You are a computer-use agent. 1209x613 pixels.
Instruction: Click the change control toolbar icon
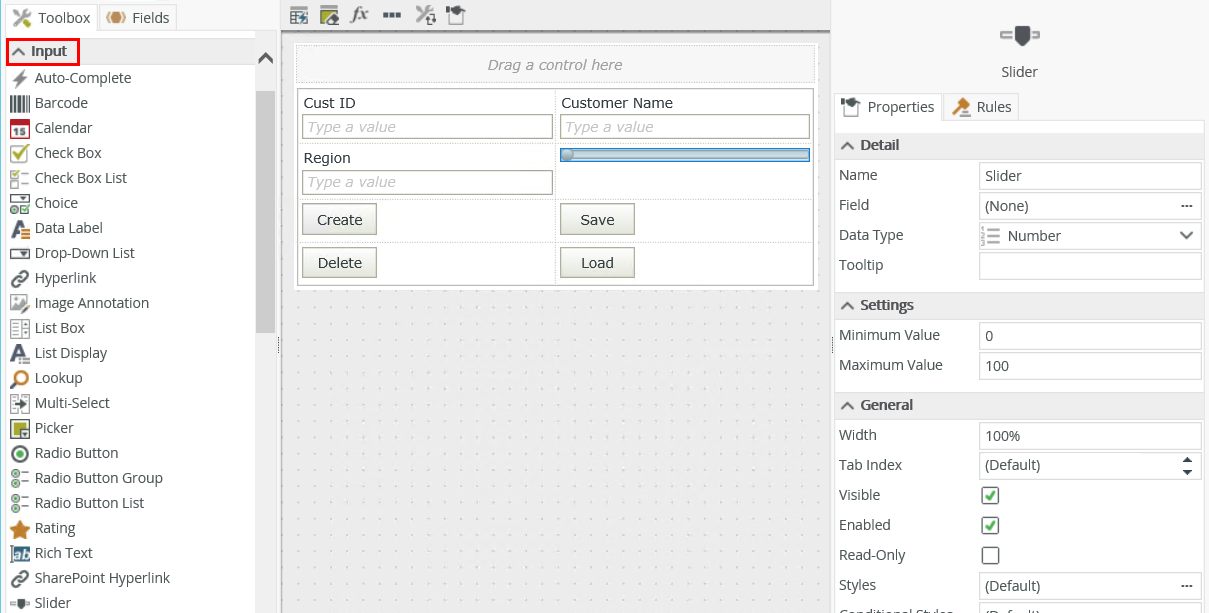click(425, 14)
